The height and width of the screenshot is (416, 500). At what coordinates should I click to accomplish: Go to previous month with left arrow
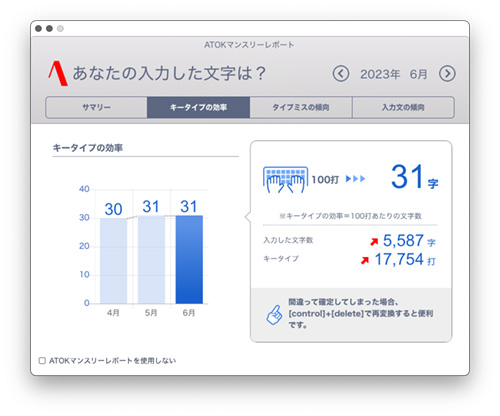tap(341, 74)
